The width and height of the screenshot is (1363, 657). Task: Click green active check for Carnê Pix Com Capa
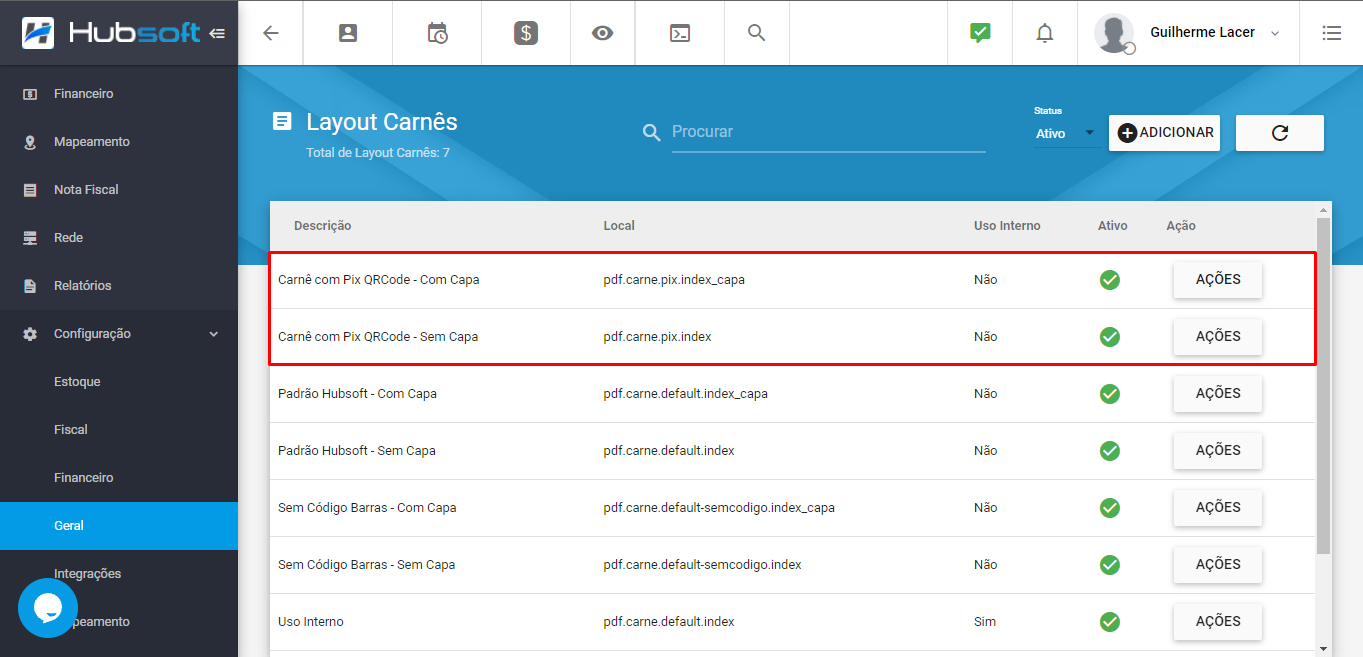1110,280
